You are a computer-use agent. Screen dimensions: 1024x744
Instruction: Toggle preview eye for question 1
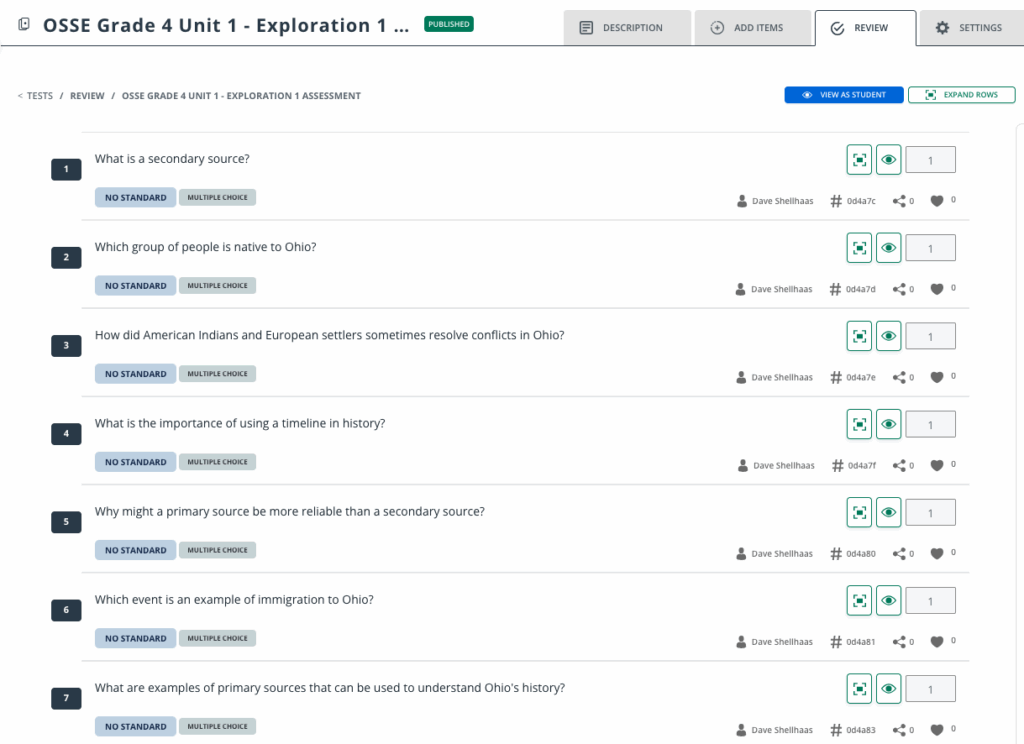pos(888,160)
